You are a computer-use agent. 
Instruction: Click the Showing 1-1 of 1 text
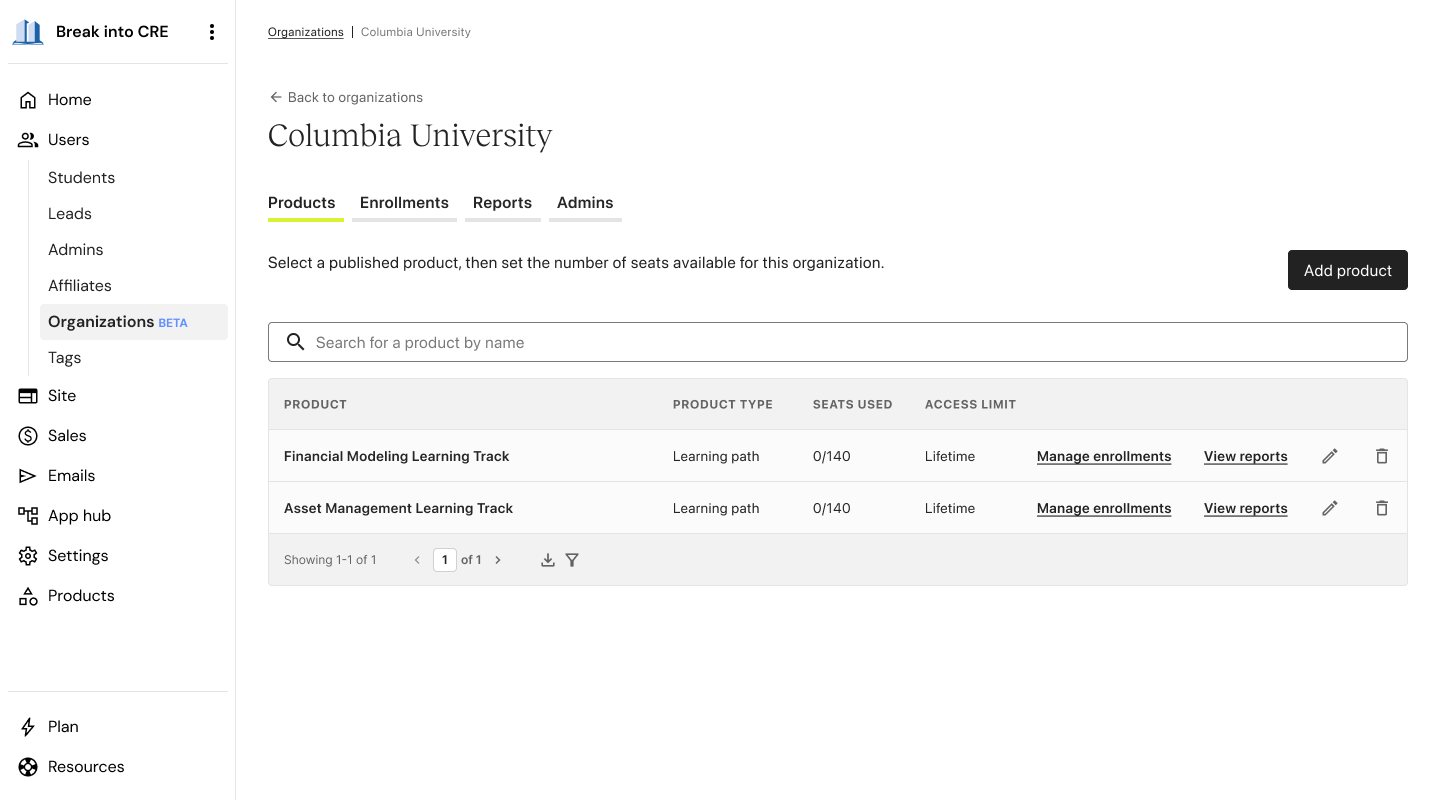(330, 560)
